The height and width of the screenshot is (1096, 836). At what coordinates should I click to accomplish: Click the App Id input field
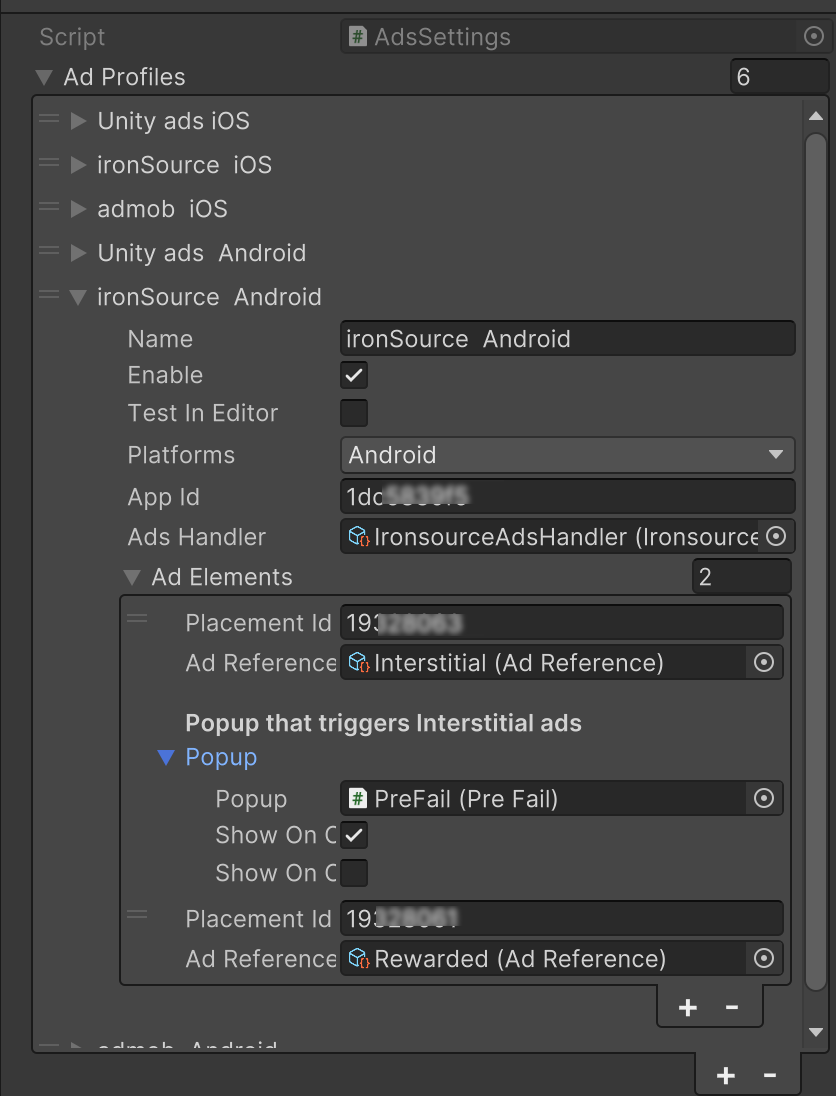click(567, 497)
